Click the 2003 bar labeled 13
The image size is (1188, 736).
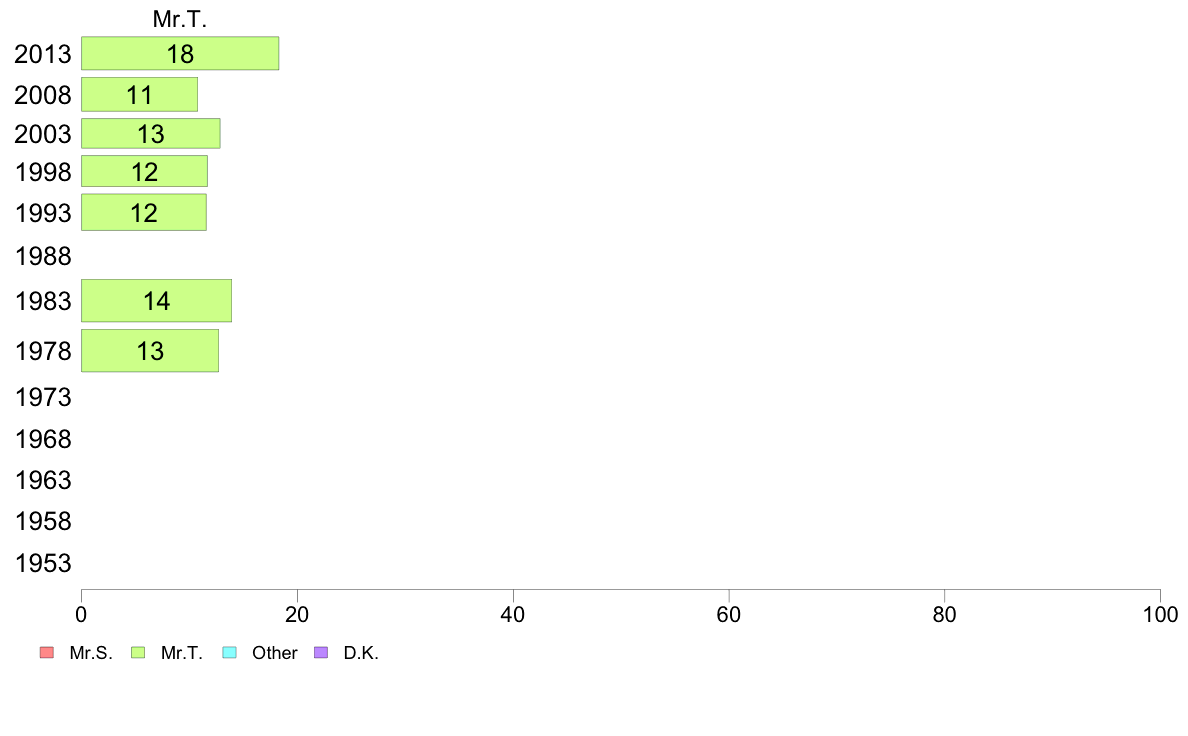[151, 133]
